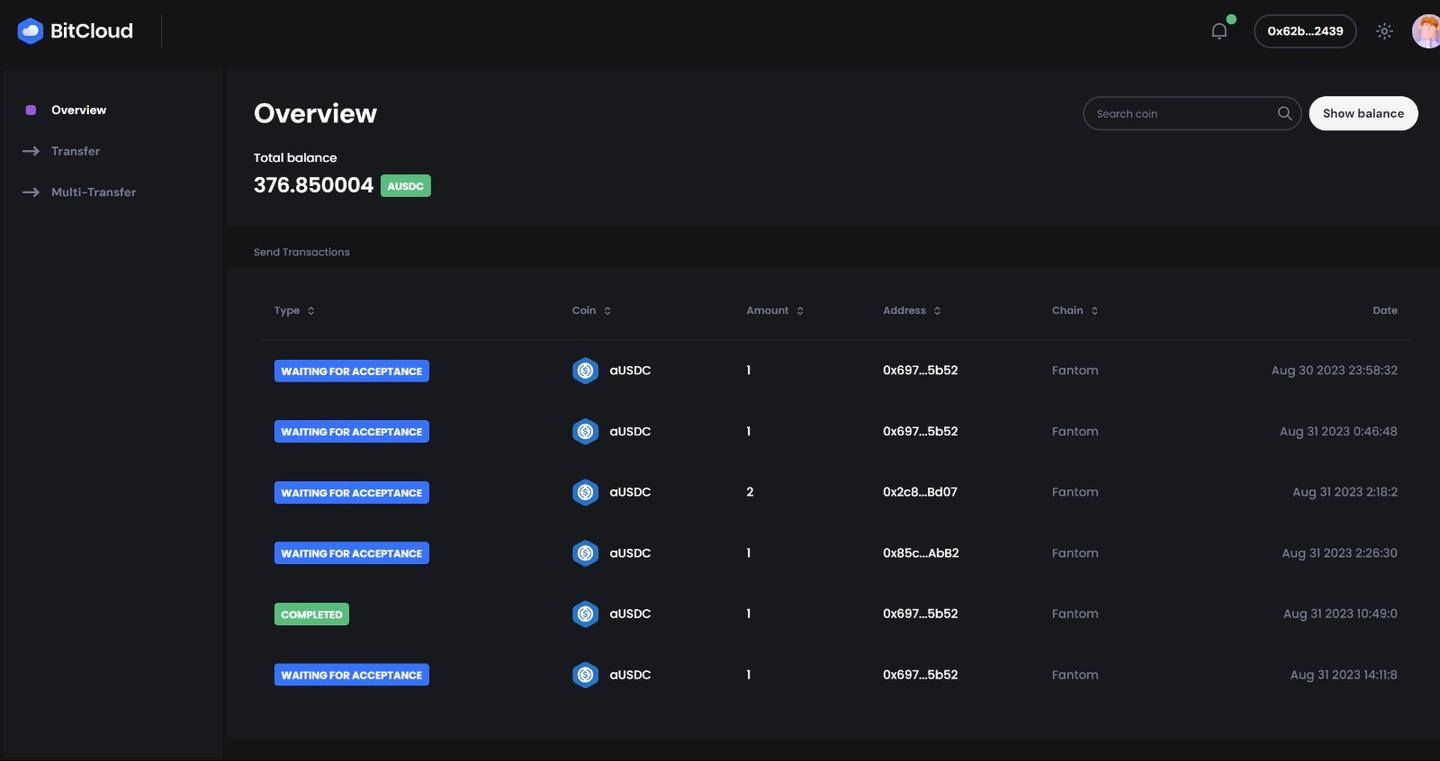Image resolution: width=1440 pixels, height=761 pixels.
Task: Click date Aug 31 2023 2:26:30
Action: click(x=1340, y=553)
